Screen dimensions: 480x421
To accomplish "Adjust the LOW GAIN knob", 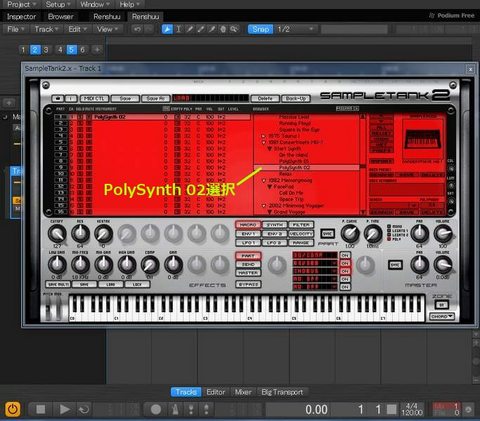I will tap(57, 265).
